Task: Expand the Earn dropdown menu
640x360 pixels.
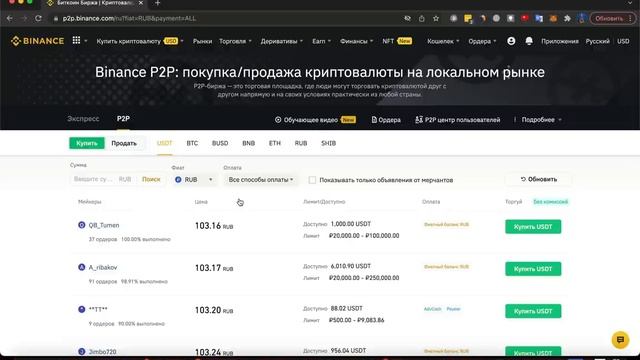Action: click(322, 41)
